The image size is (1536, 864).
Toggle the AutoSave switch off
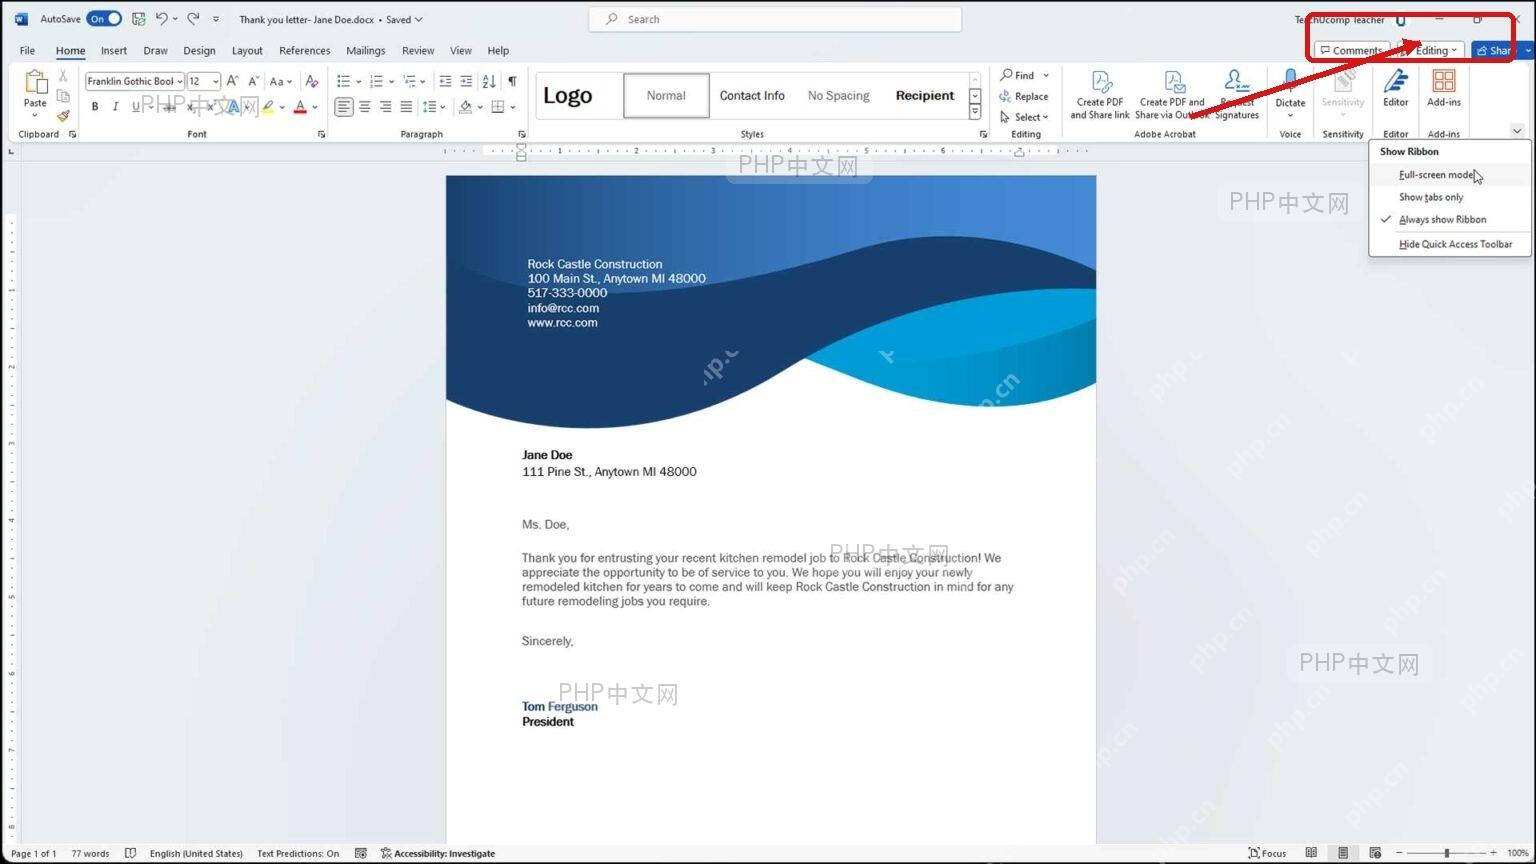[x=104, y=19]
